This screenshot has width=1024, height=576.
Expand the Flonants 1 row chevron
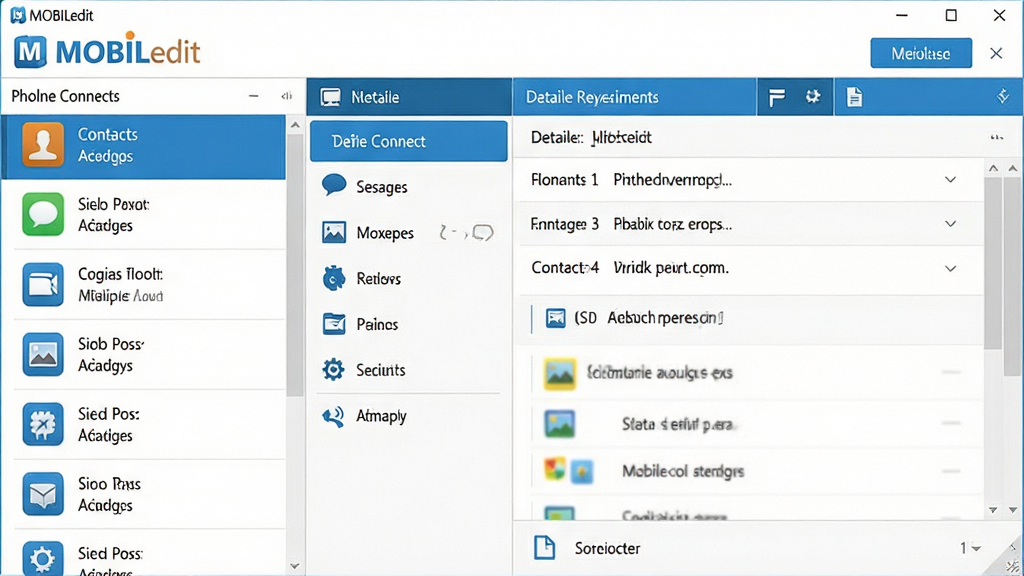click(x=950, y=180)
